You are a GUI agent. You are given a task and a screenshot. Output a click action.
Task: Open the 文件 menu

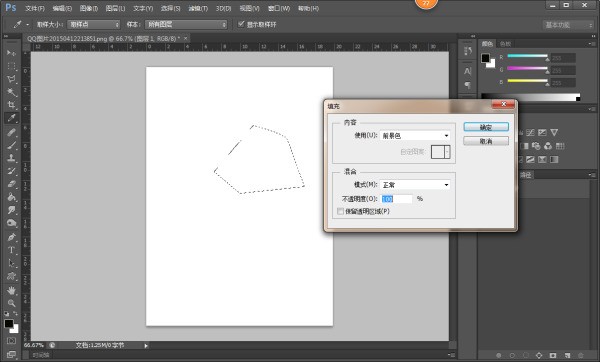point(35,8)
